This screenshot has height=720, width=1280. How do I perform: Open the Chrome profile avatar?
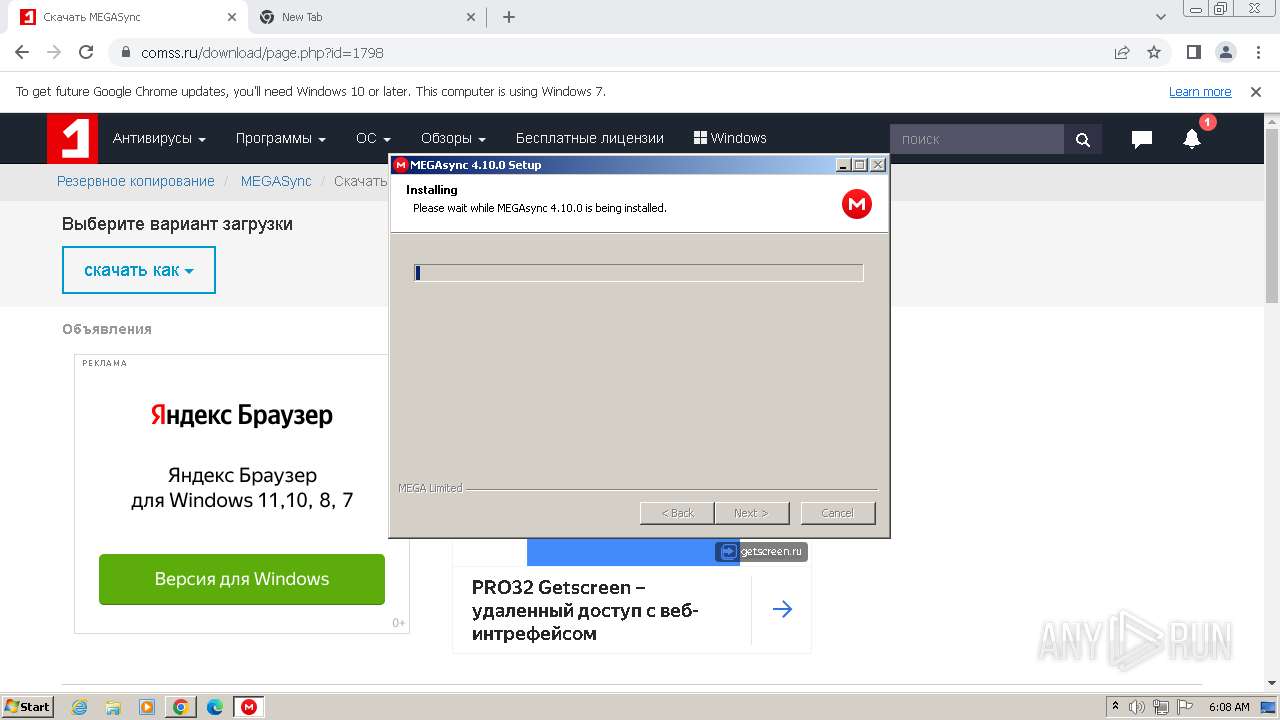coord(1226,52)
